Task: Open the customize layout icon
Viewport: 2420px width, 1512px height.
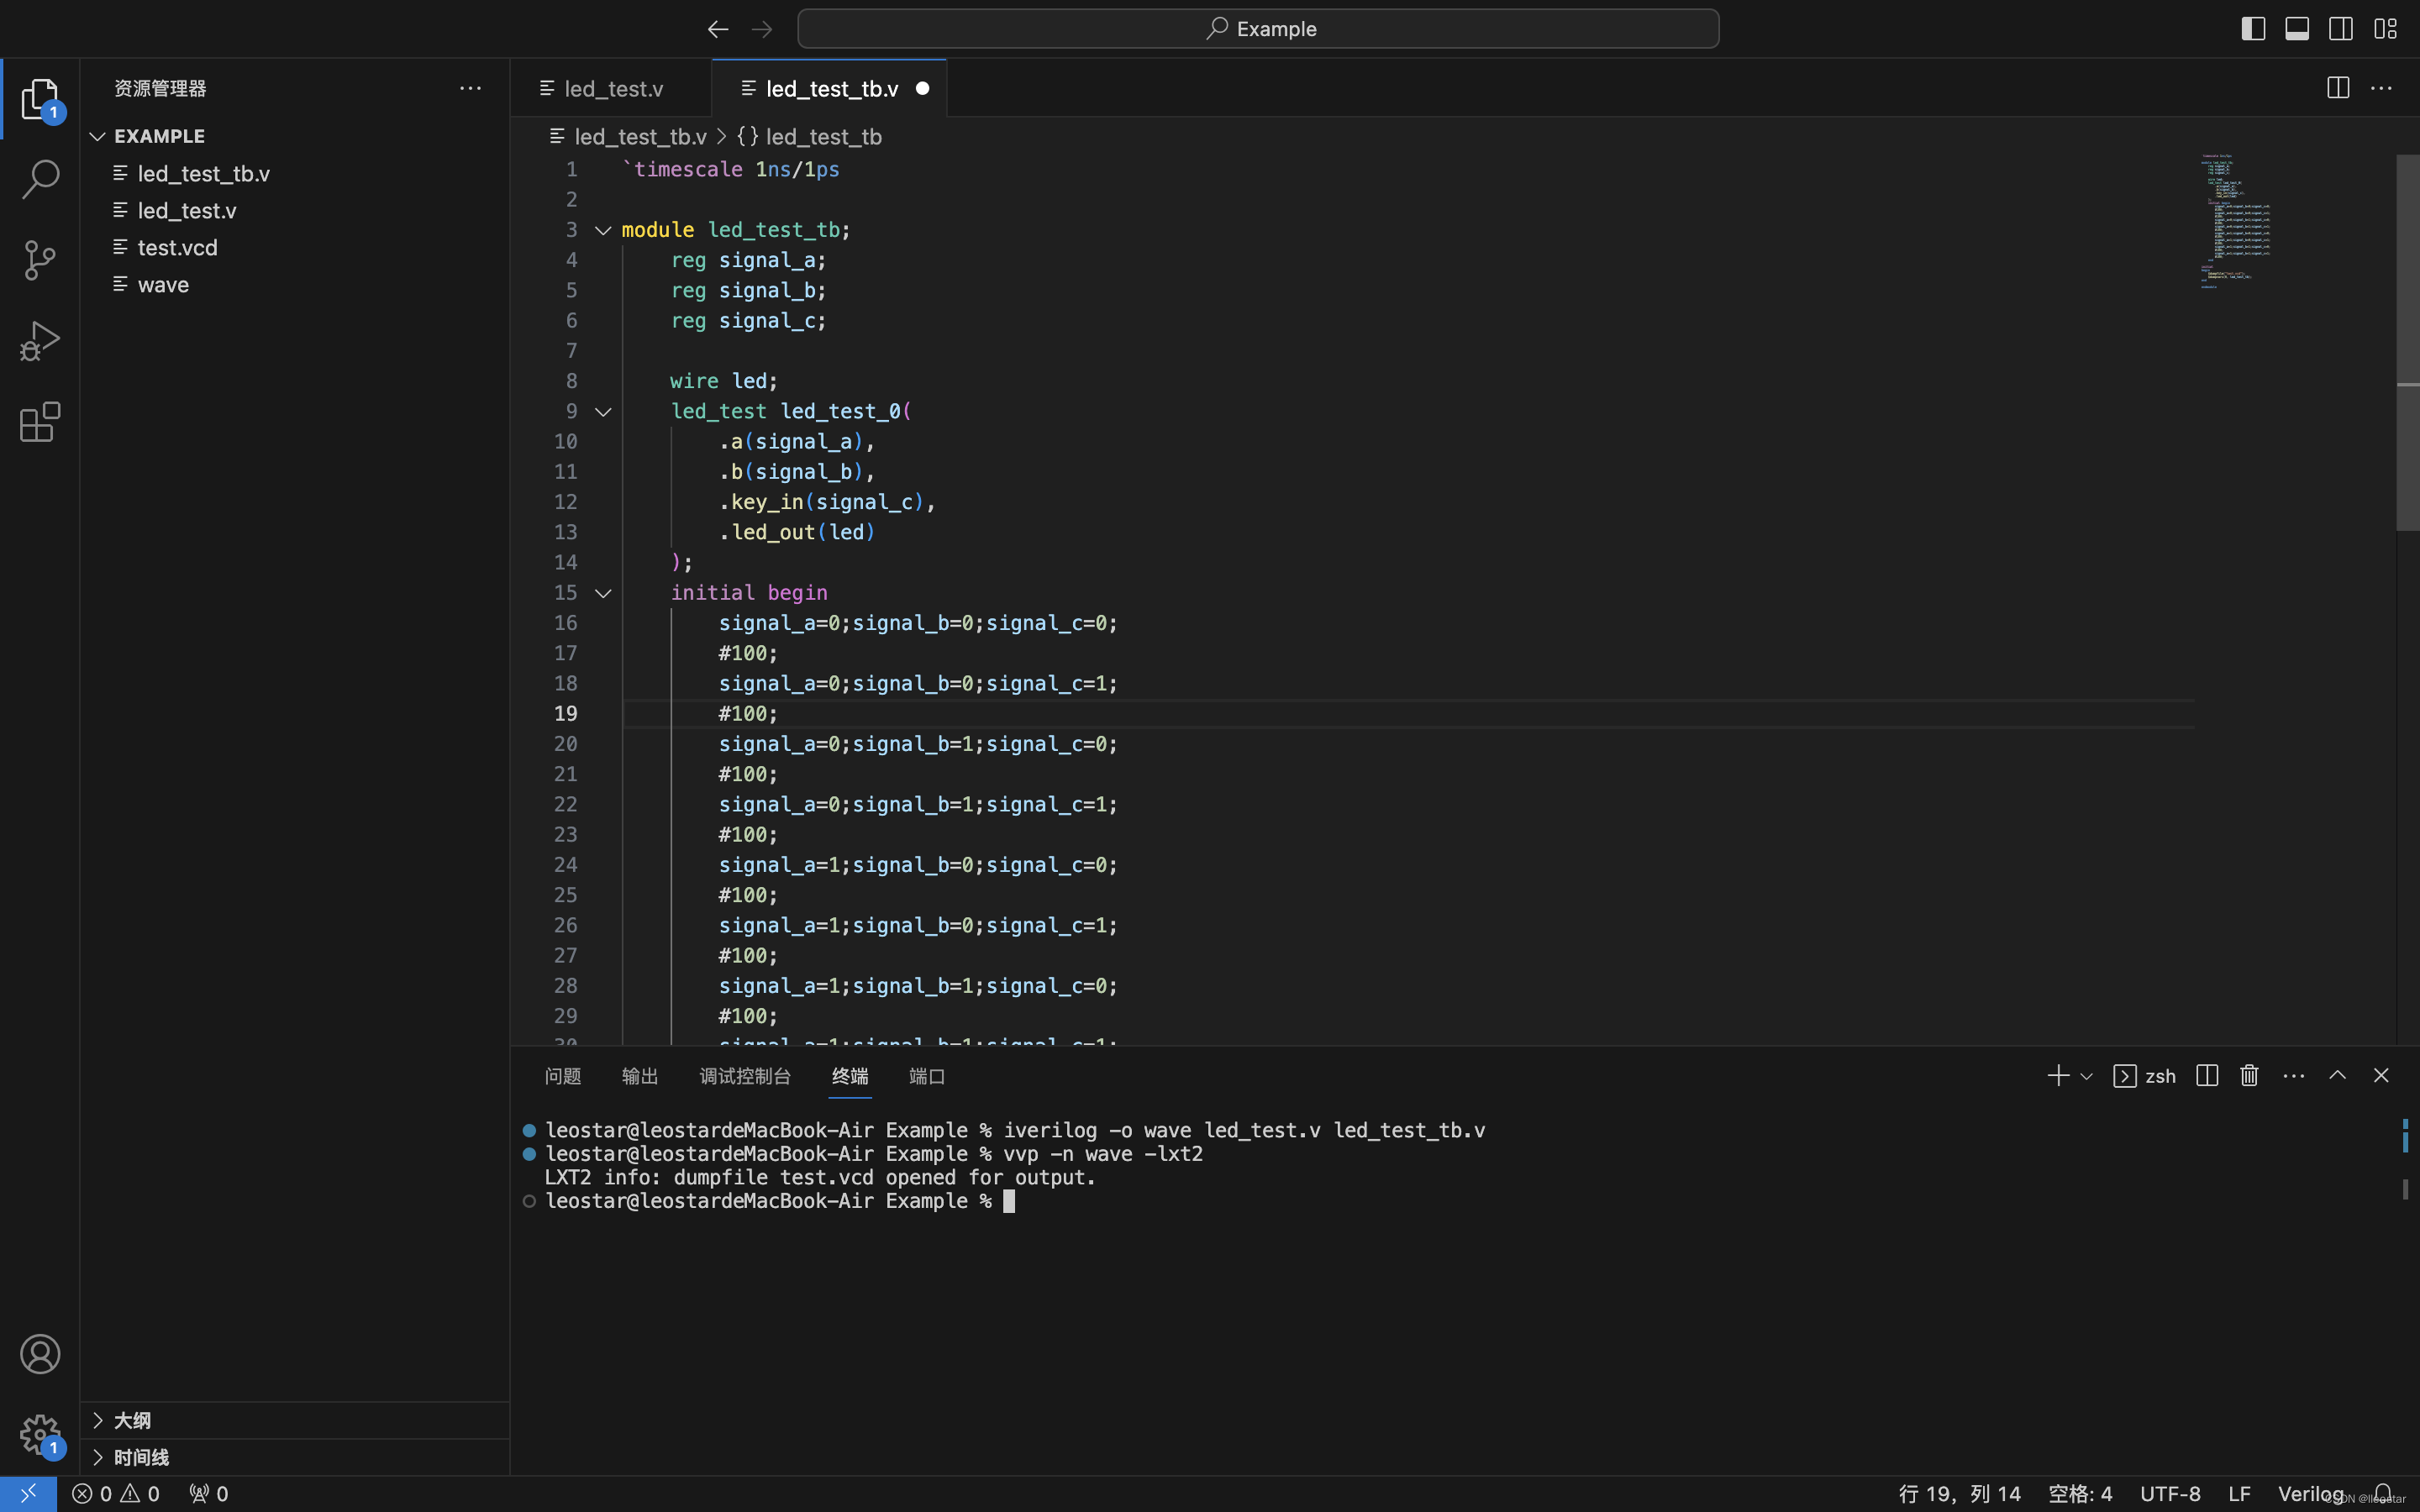Action: click(2385, 29)
